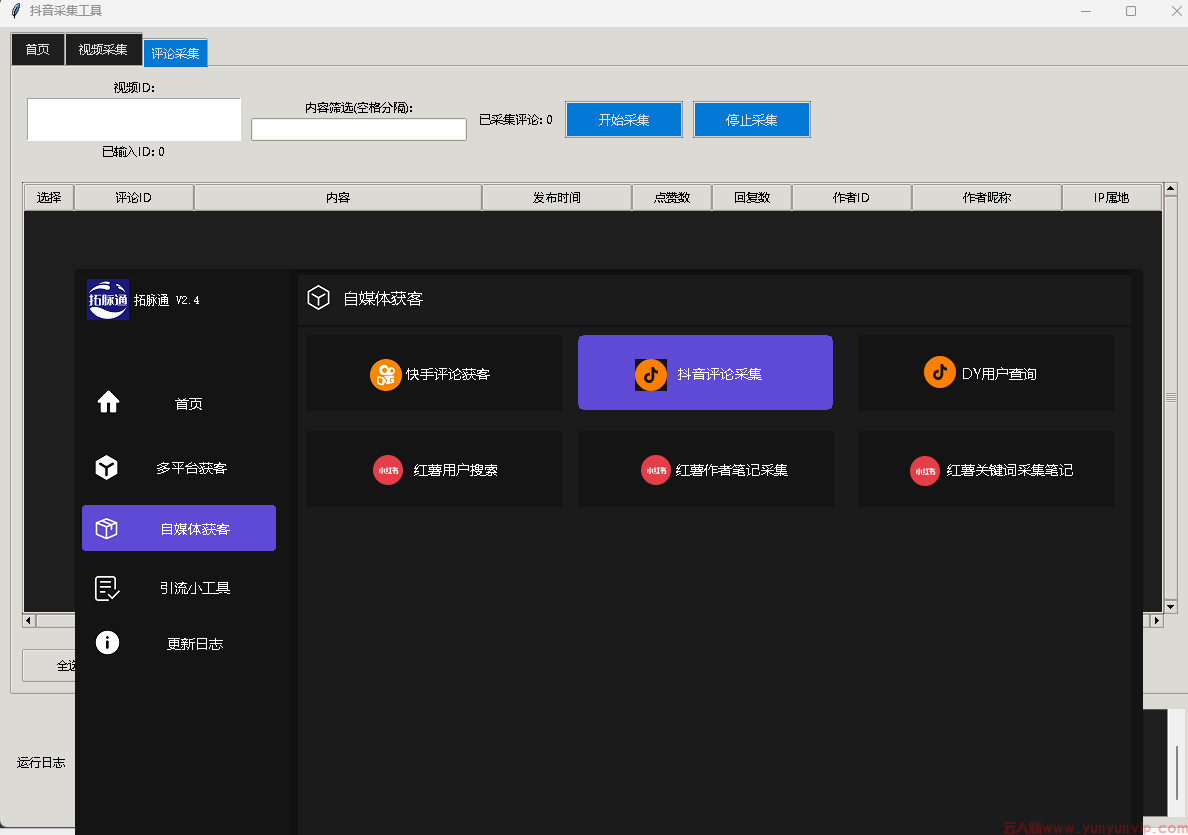Screen dimensions: 1188x835
Task: Click the horizontal scrollbar right arrow
Action: click(x=1156, y=621)
